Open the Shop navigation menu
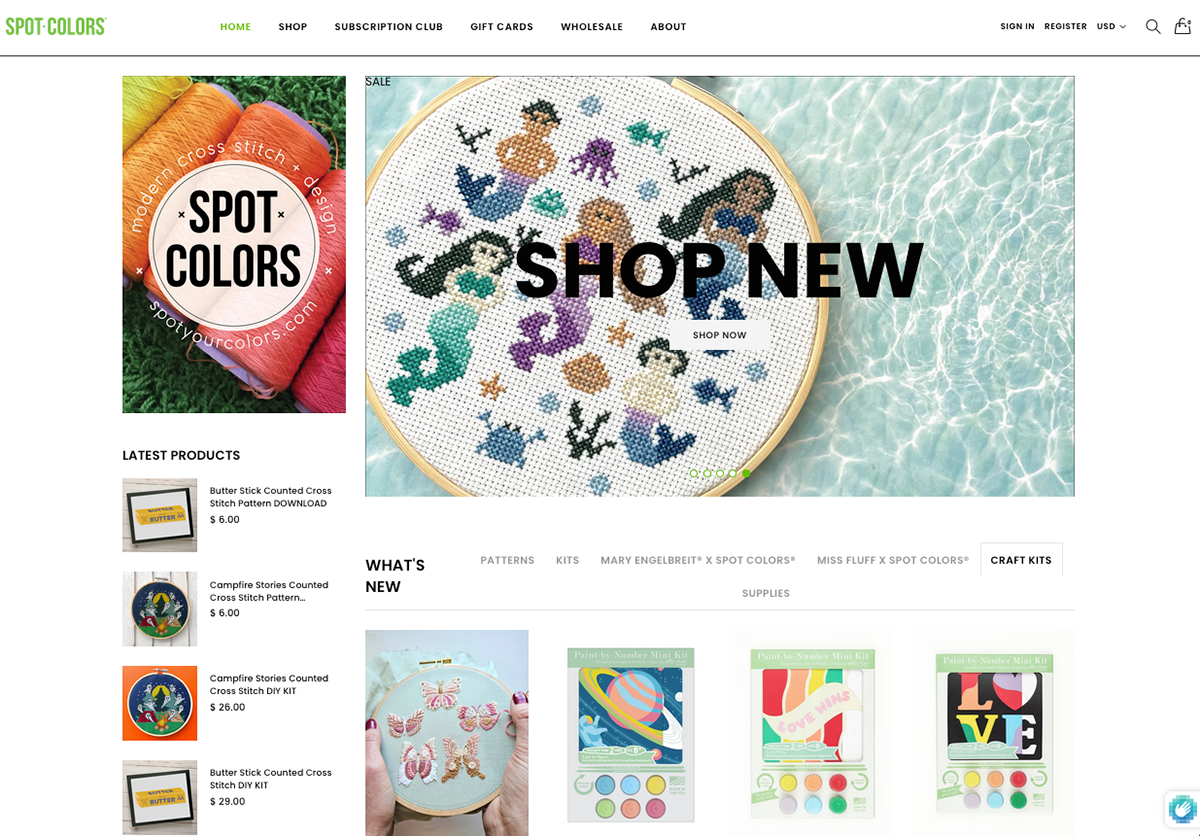 point(293,27)
